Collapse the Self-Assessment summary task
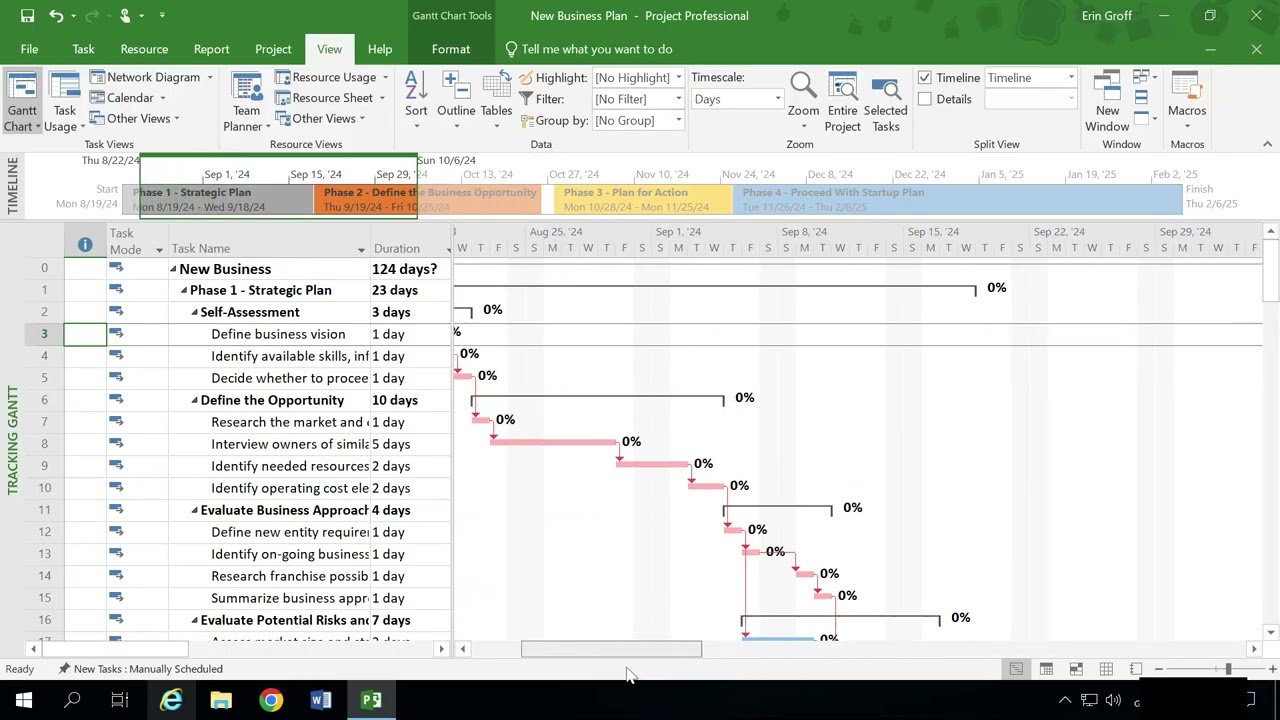The width and height of the screenshot is (1280, 720). (195, 312)
